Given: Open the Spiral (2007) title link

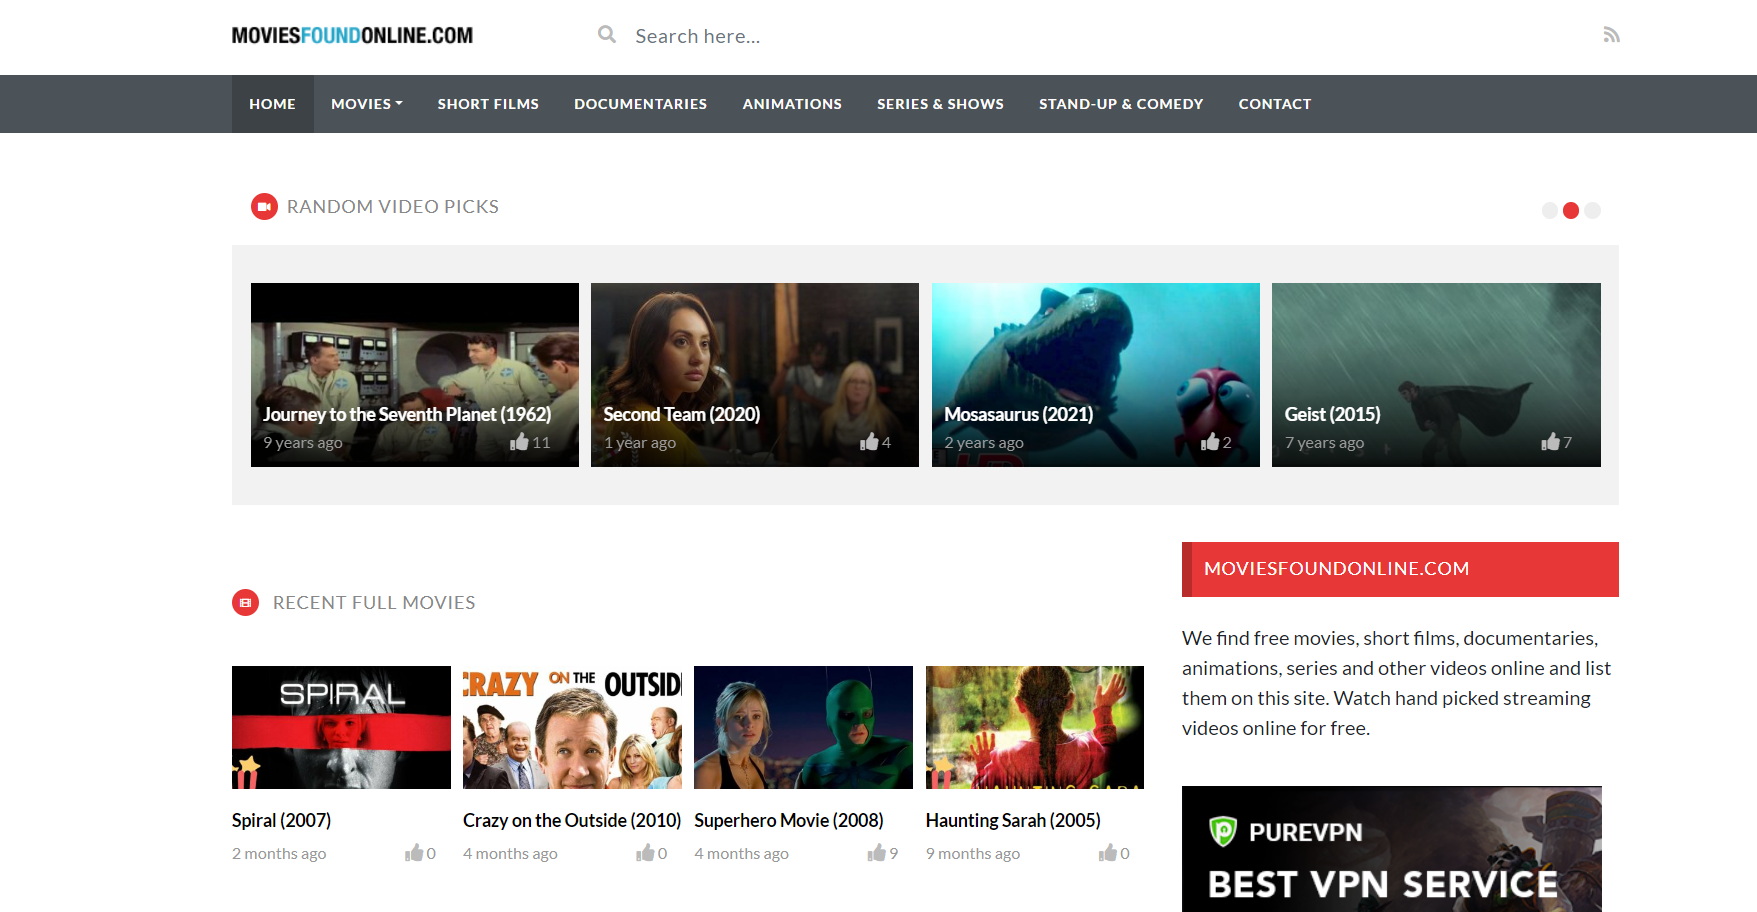Looking at the screenshot, I should [281, 820].
